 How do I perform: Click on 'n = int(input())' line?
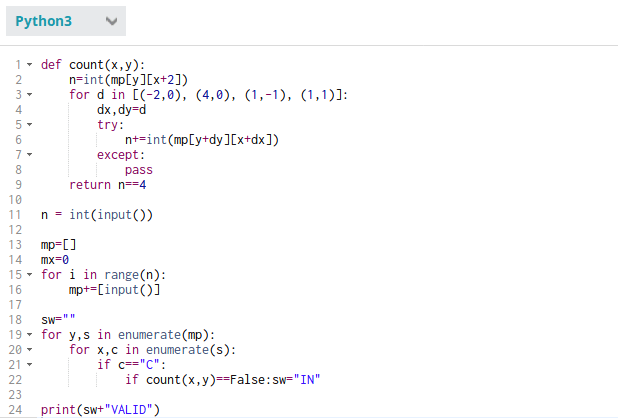pos(97,215)
